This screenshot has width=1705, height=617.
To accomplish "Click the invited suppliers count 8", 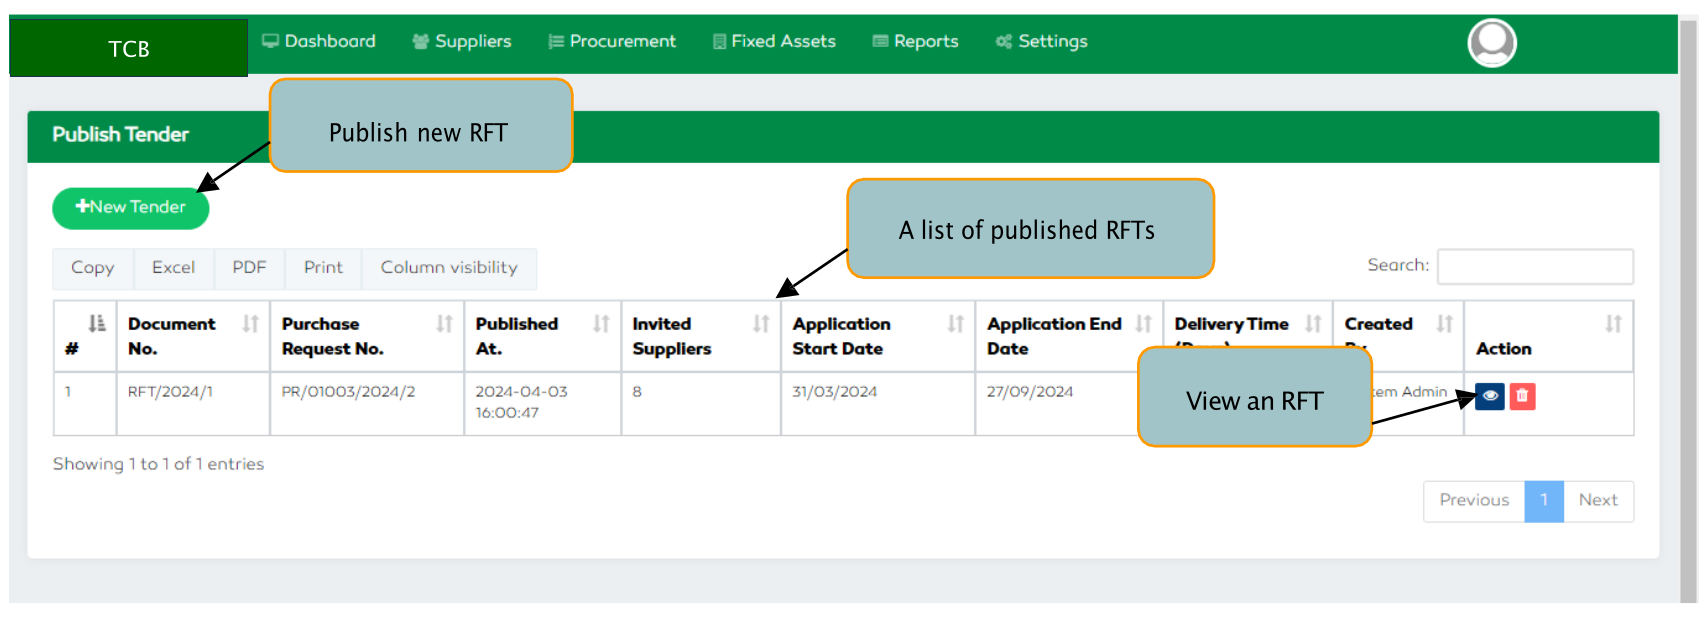I will [x=701, y=404].
